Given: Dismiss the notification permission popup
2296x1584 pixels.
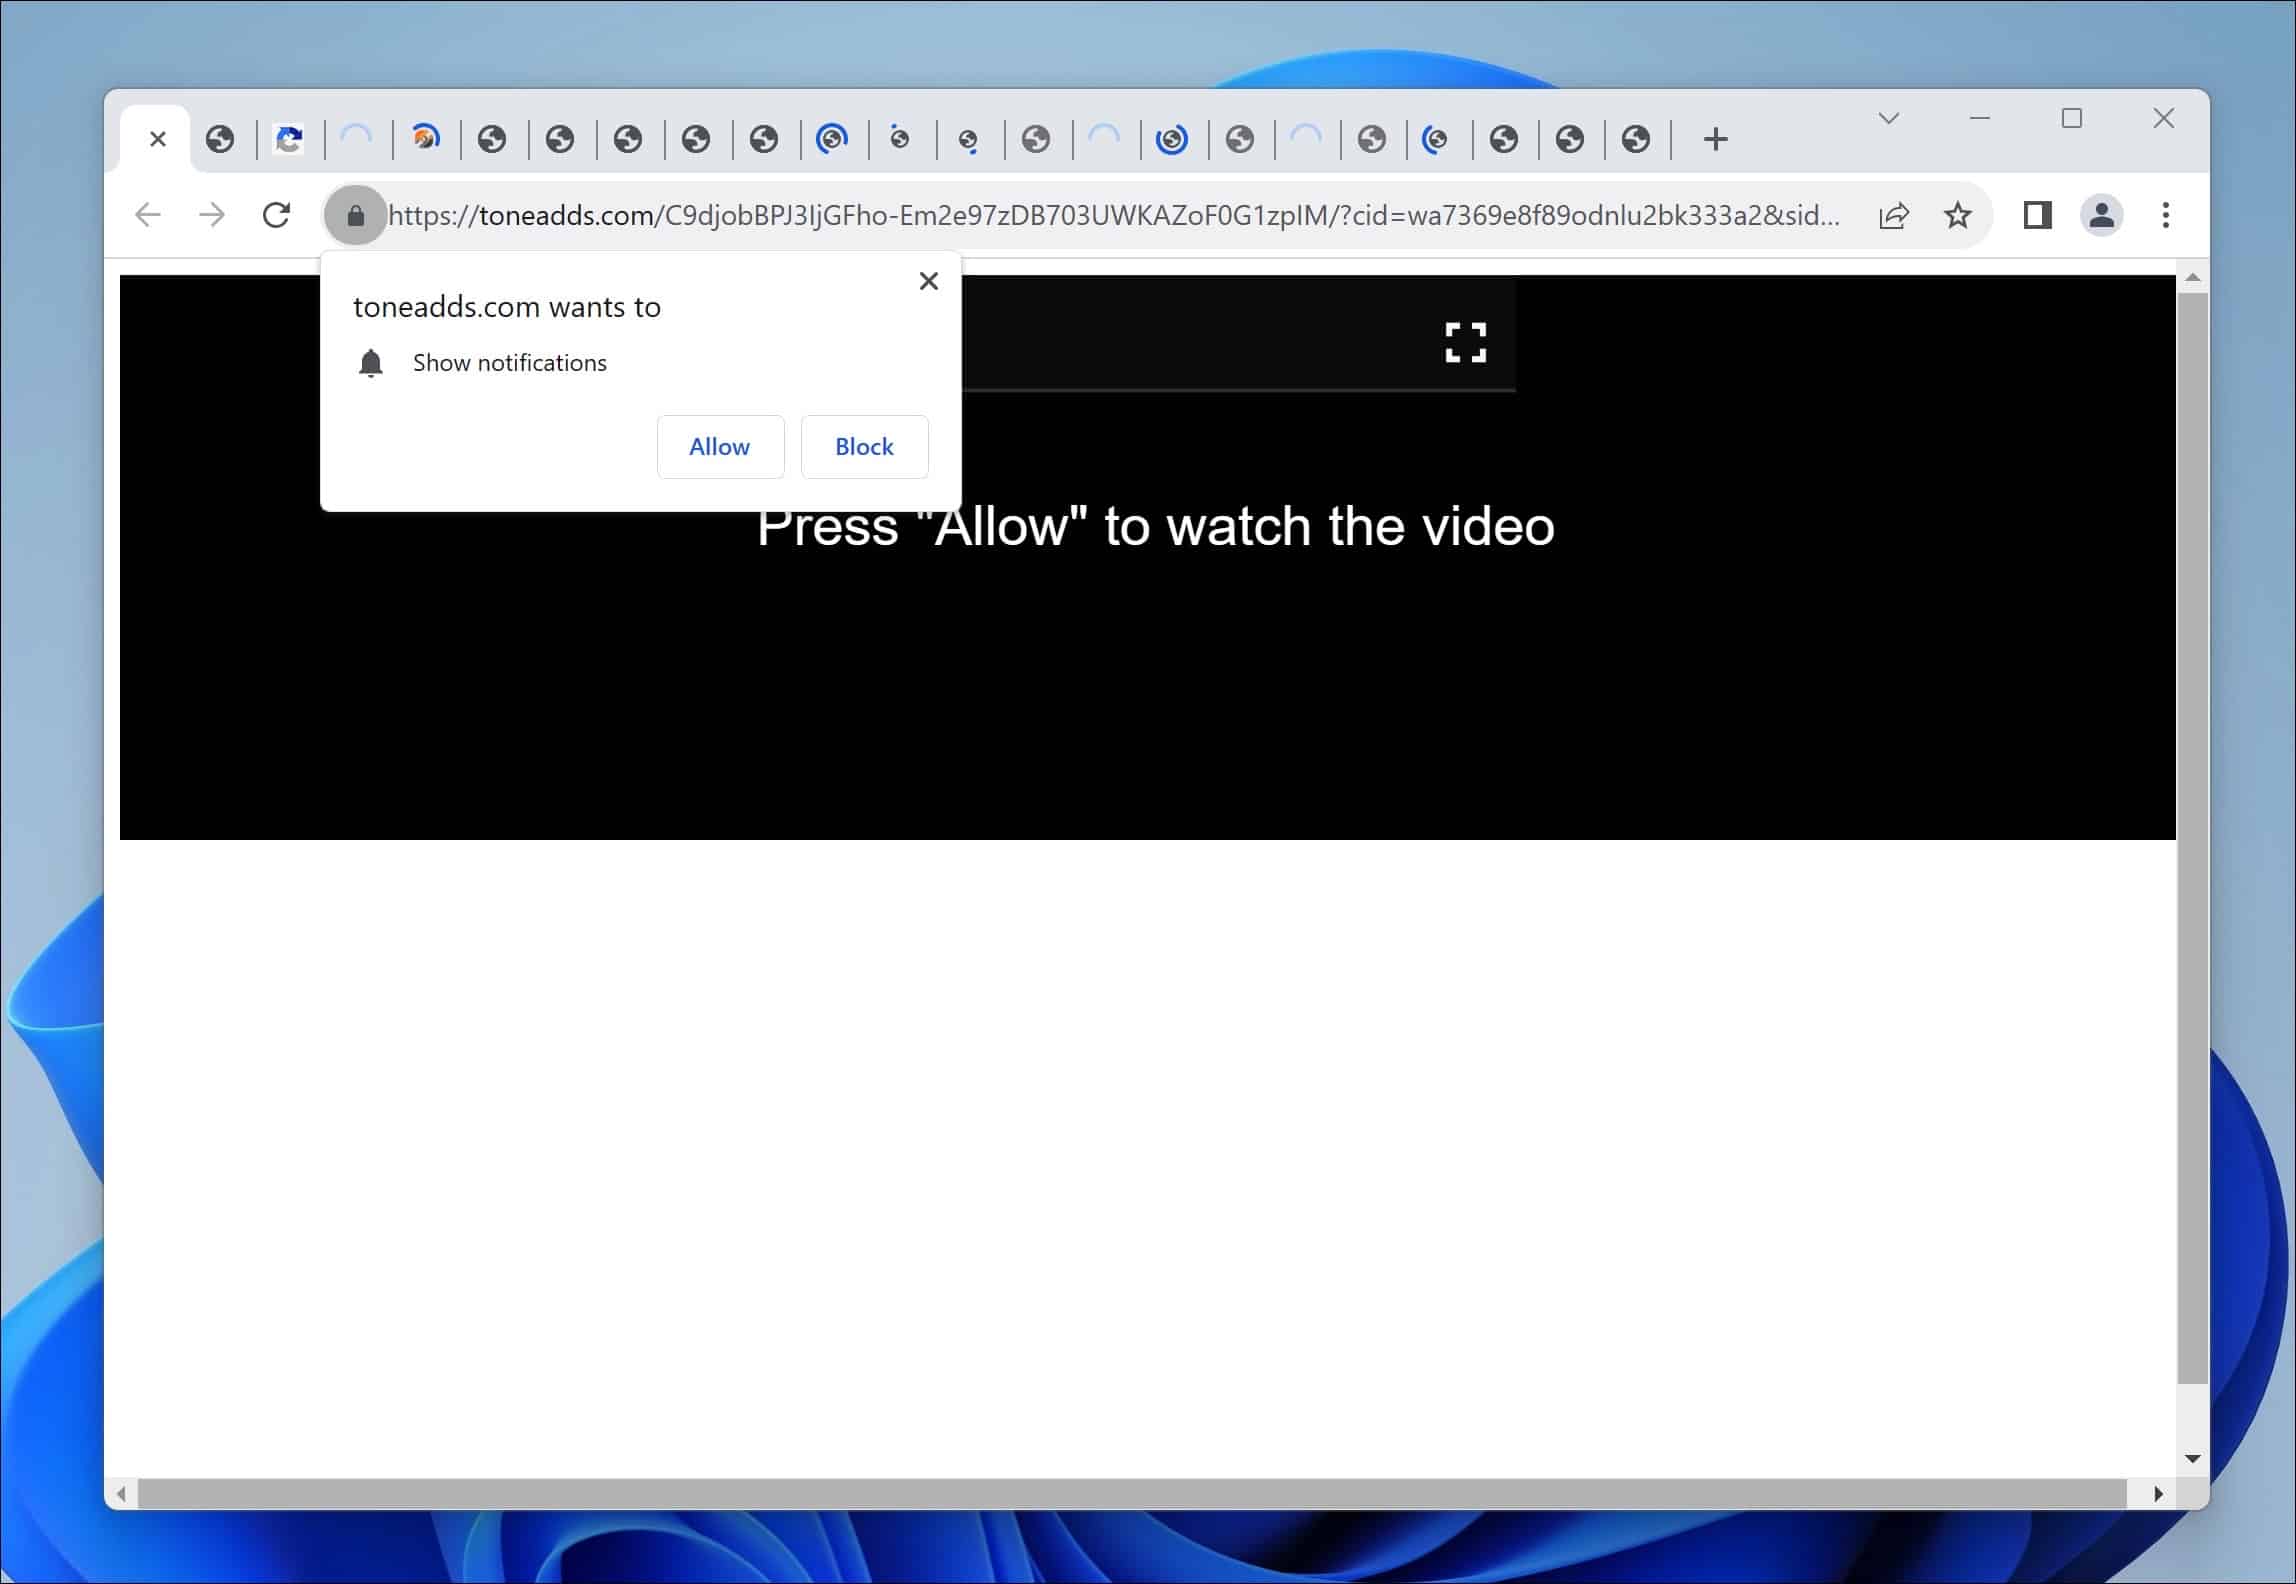Looking at the screenshot, I should [x=929, y=281].
